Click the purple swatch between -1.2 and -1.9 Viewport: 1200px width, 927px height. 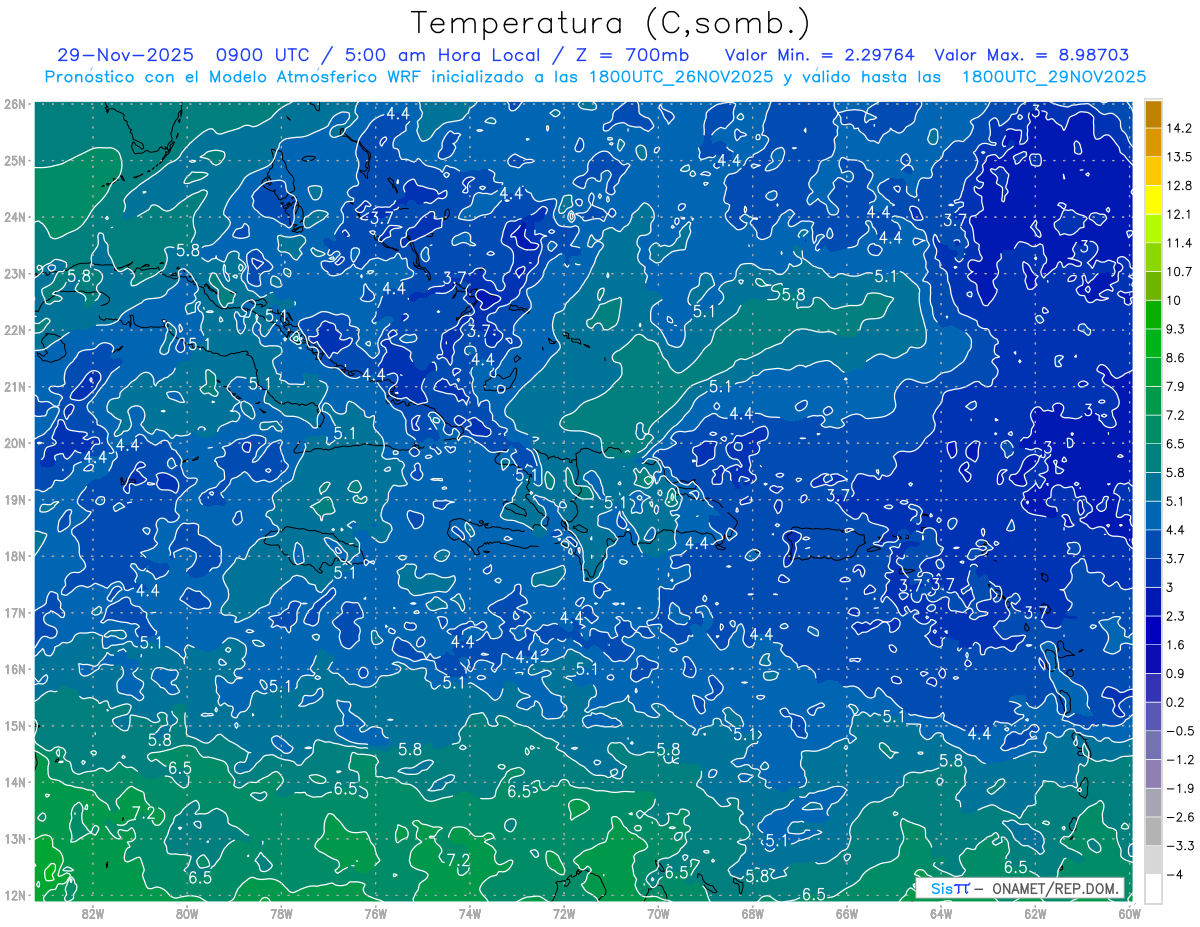click(x=1153, y=773)
